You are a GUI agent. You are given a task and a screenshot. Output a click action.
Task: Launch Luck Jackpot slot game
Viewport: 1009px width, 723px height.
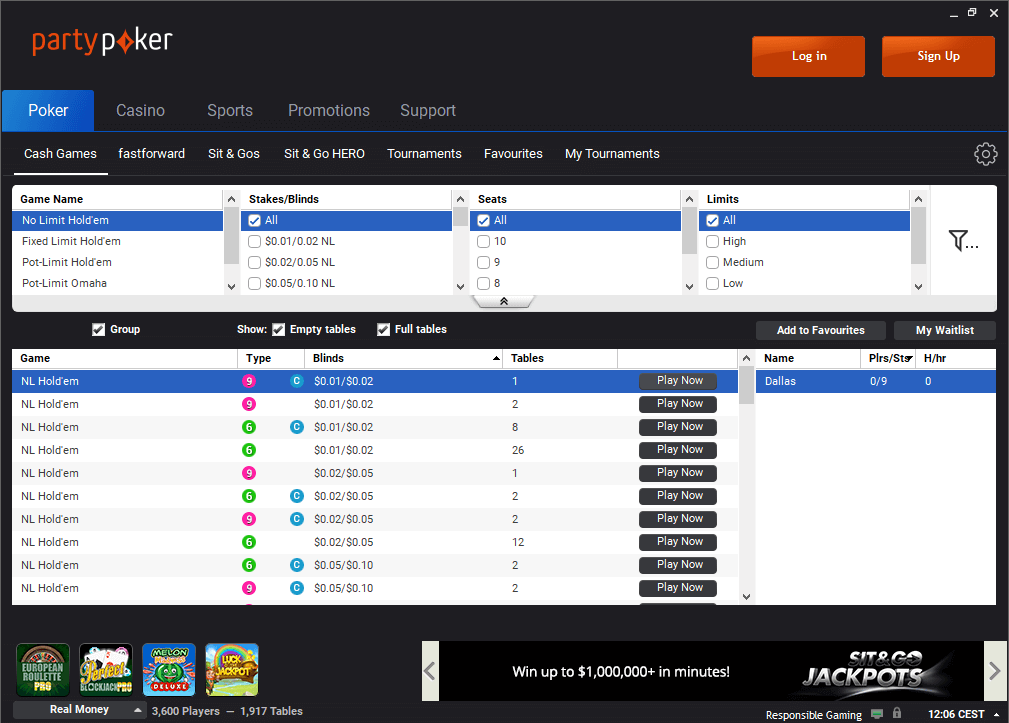pyautogui.click(x=232, y=670)
